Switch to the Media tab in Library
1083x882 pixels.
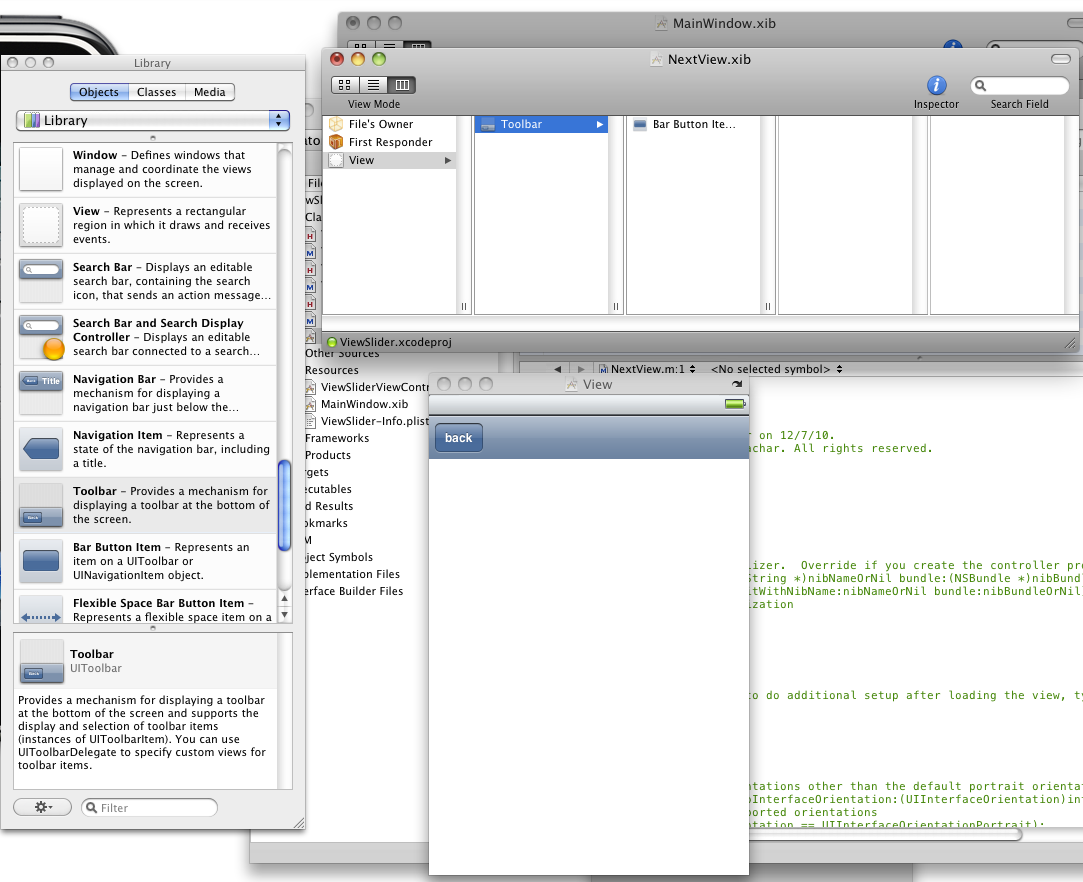coord(209,92)
